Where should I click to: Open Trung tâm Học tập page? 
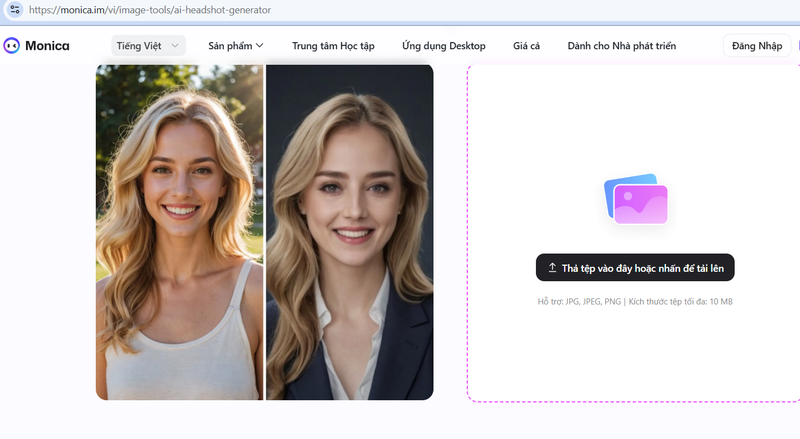pos(333,46)
